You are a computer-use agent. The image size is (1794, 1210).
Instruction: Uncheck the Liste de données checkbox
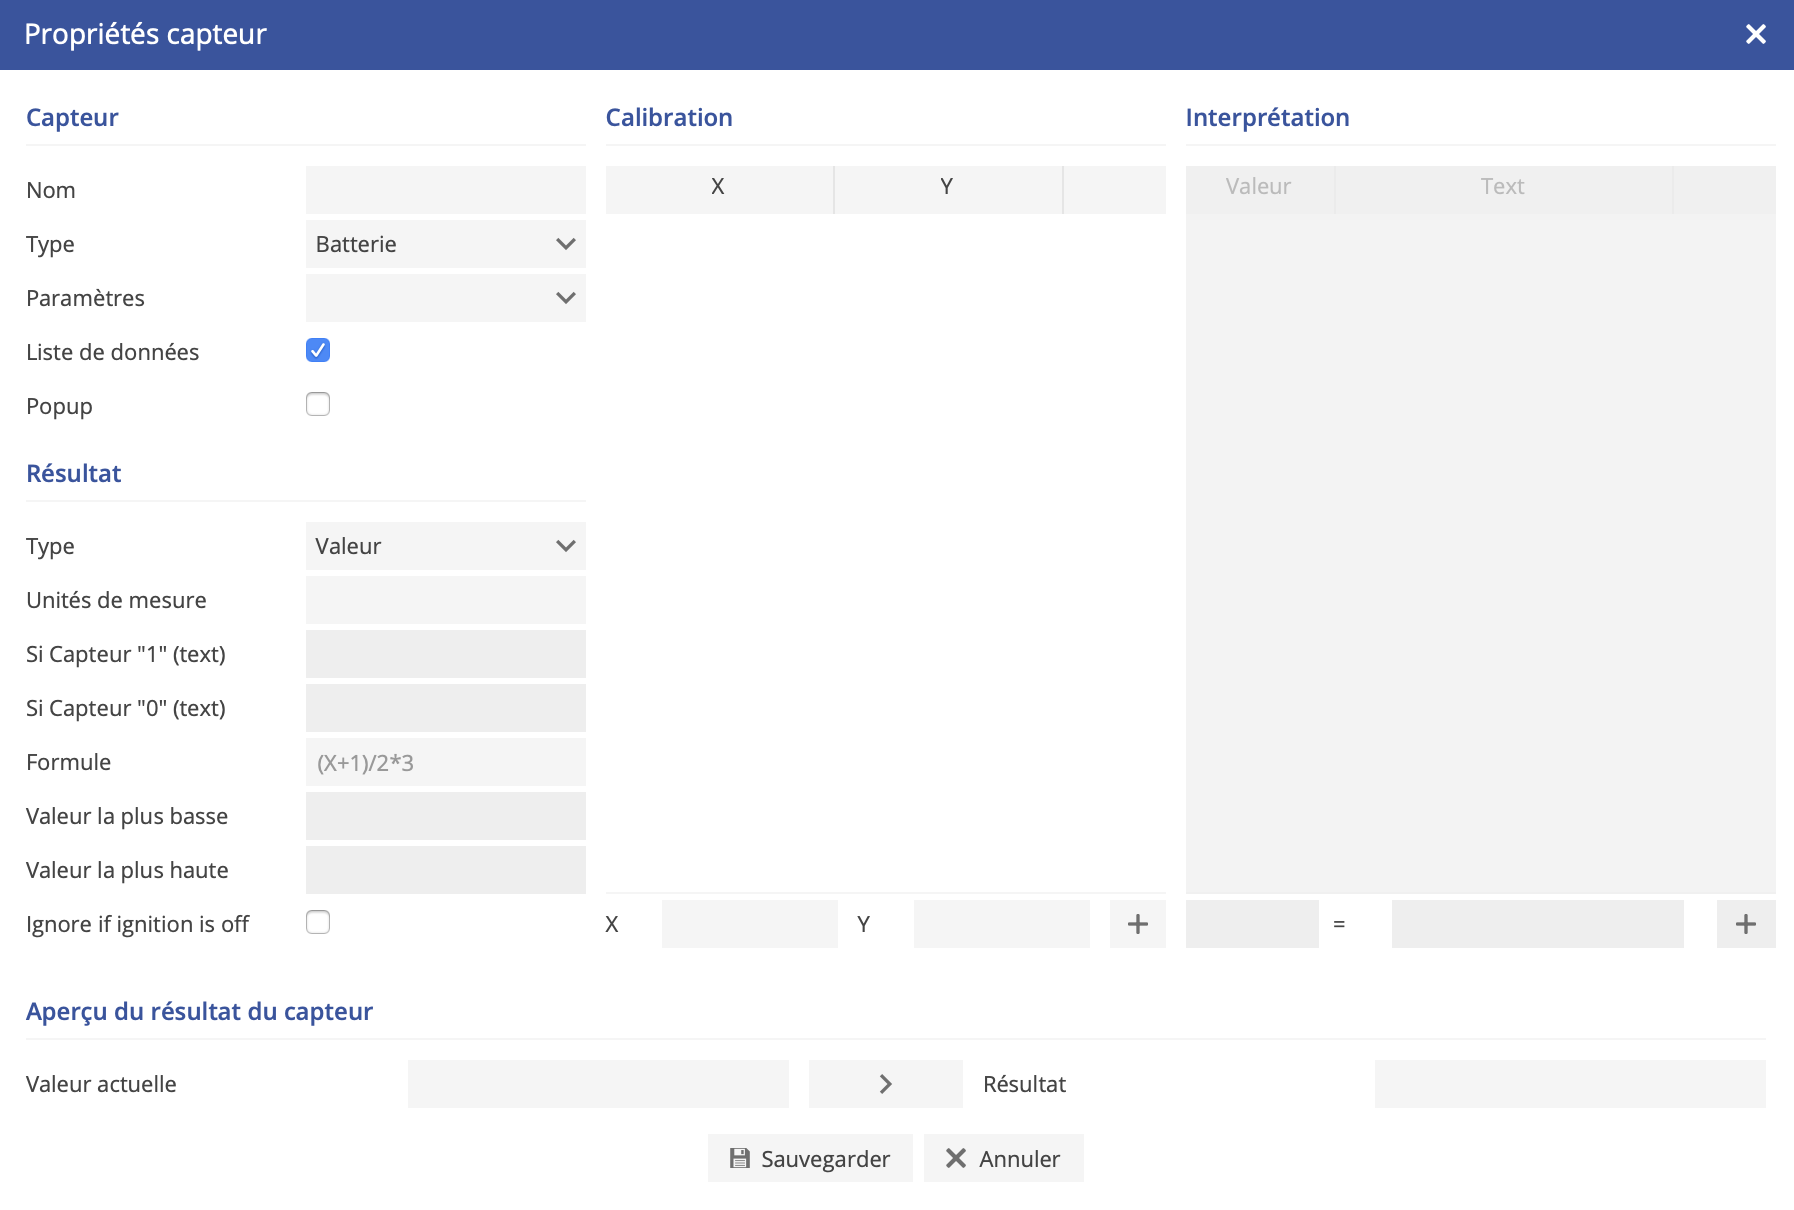(x=318, y=351)
